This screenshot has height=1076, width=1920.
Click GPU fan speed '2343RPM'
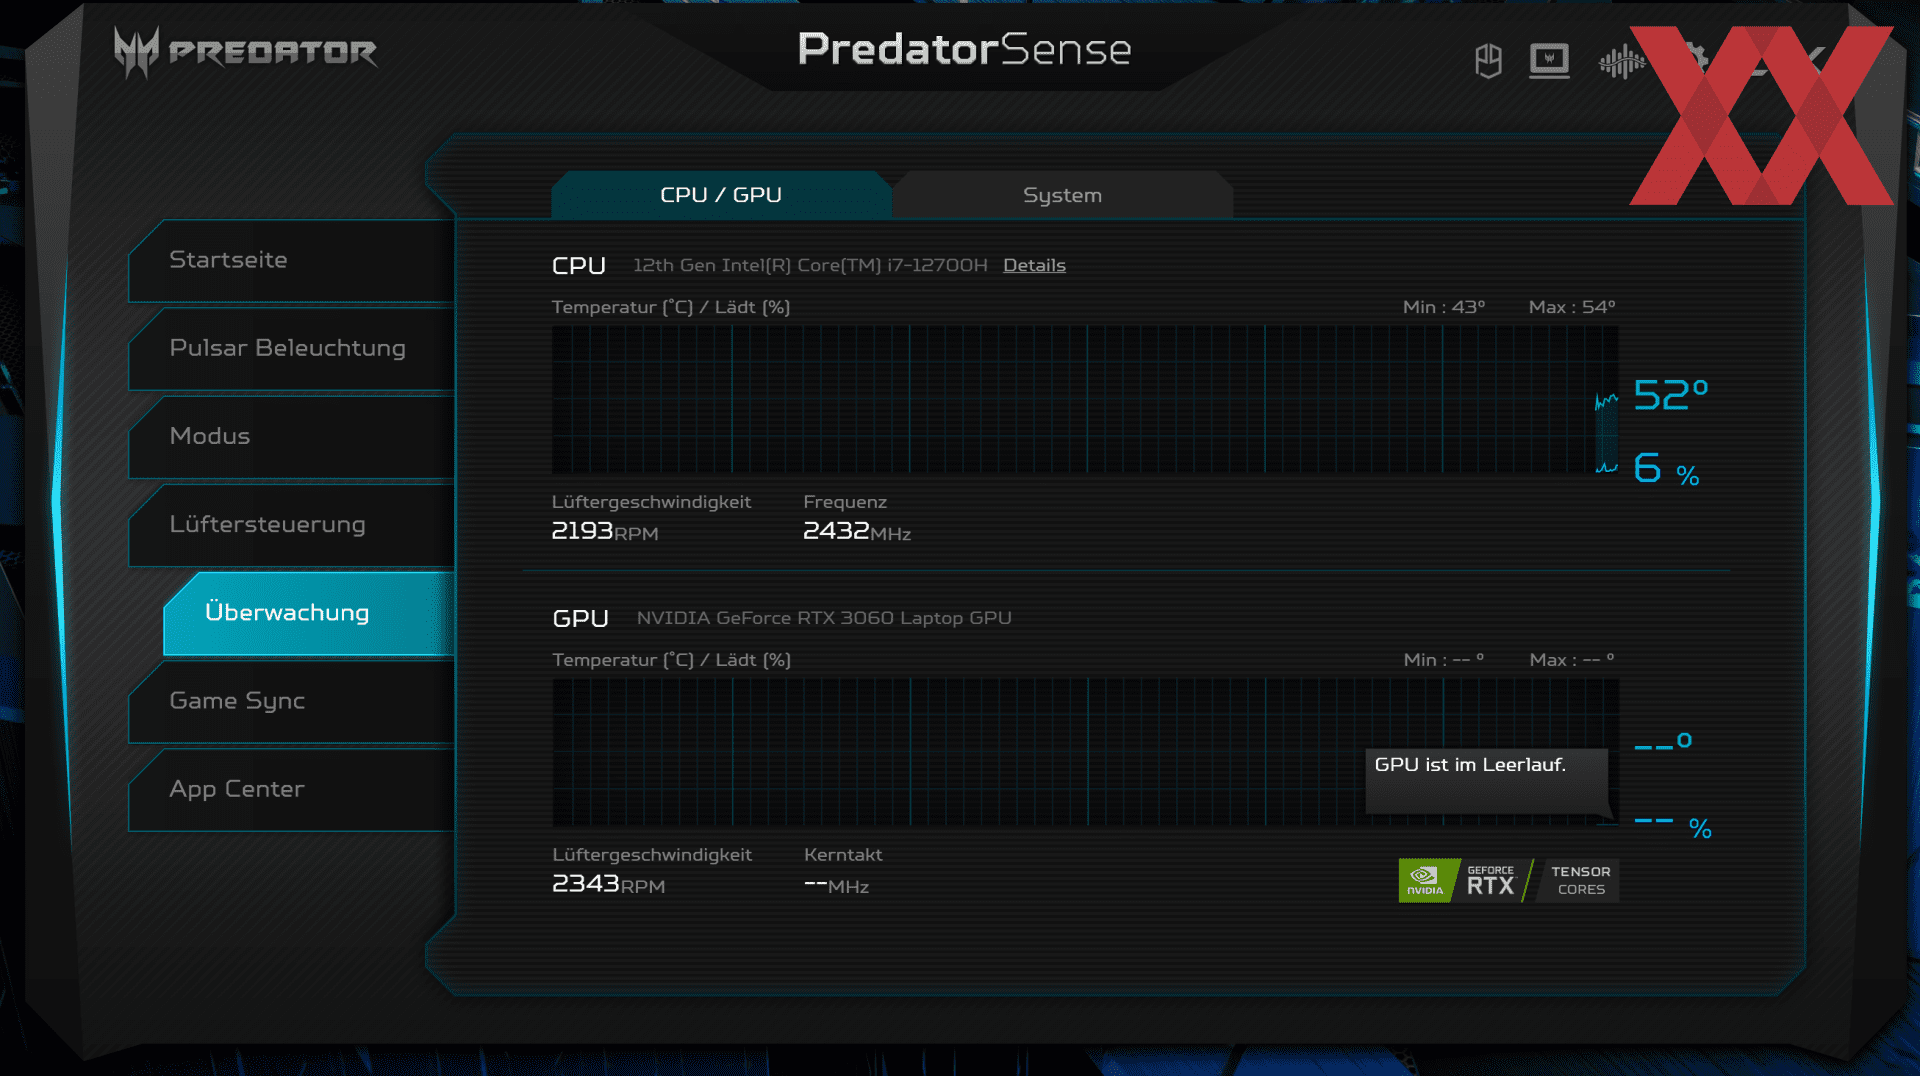click(608, 884)
